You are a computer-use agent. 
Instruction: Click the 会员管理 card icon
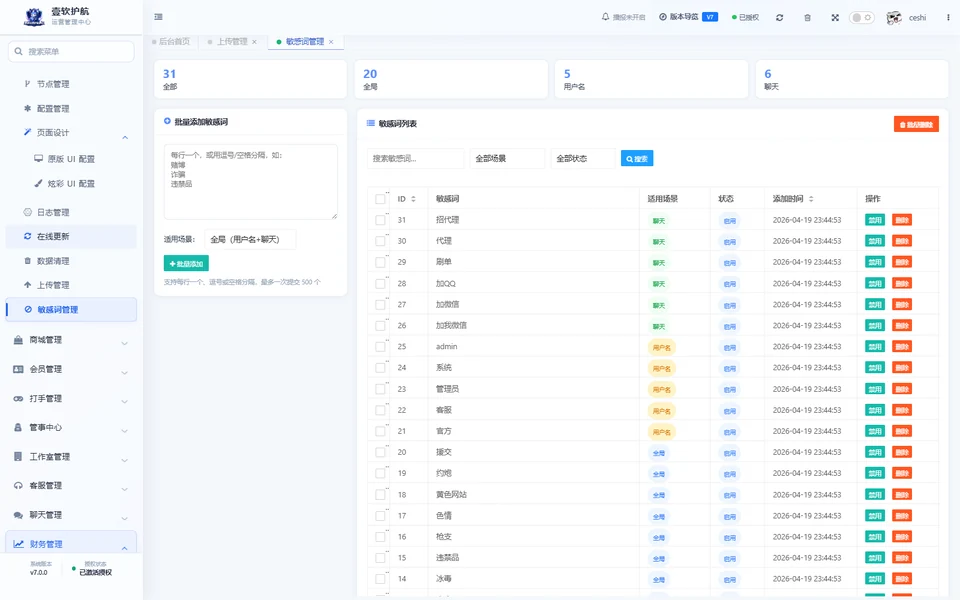(x=18, y=369)
